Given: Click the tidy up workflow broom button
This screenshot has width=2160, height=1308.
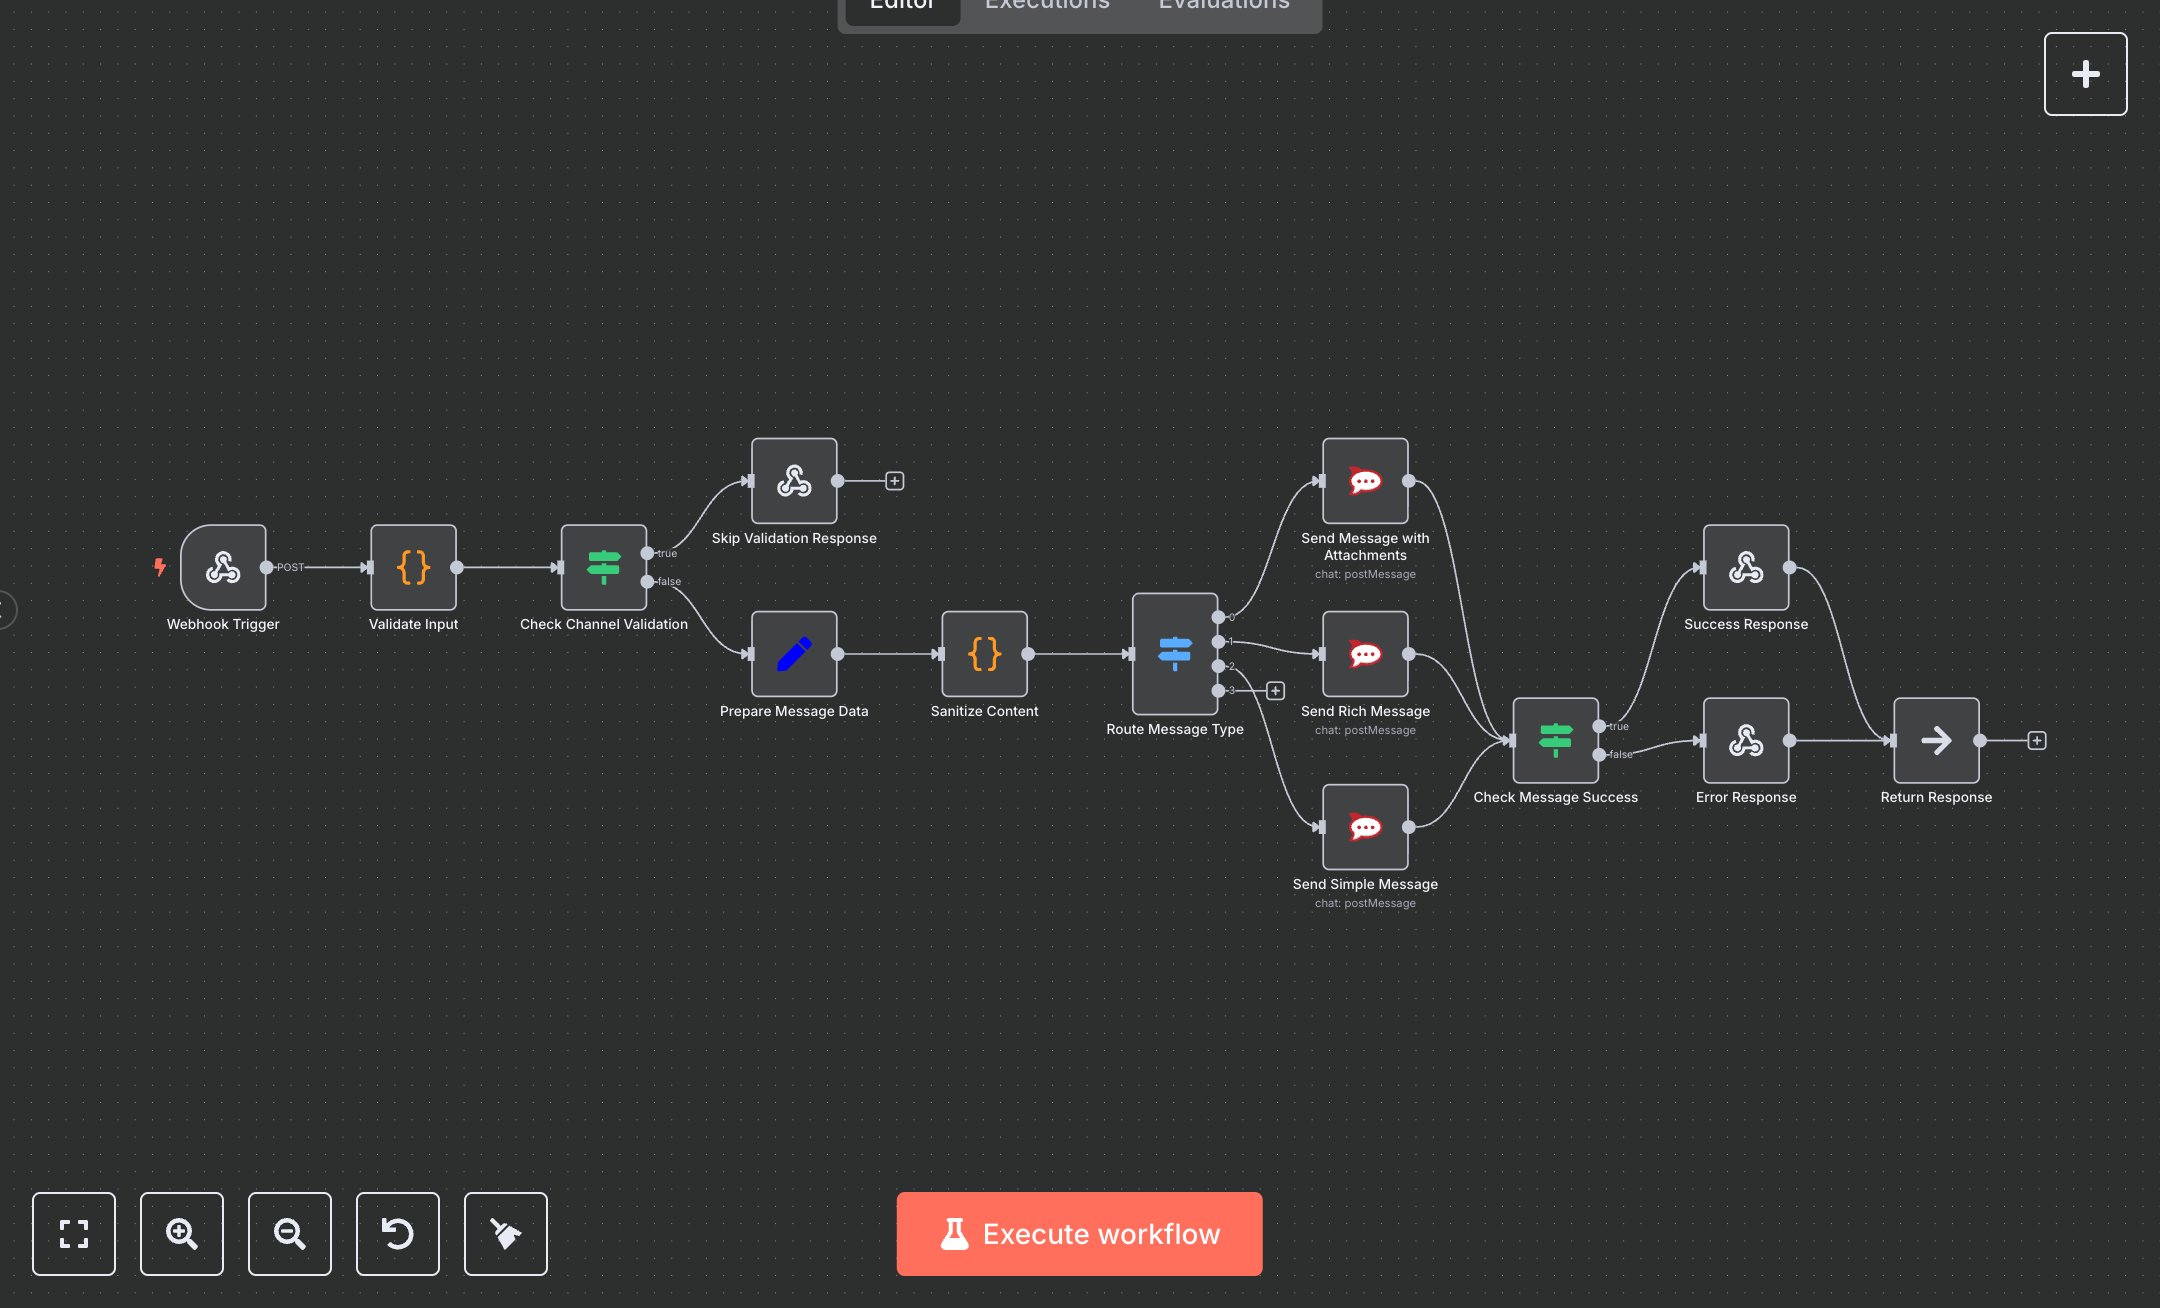Looking at the screenshot, I should (x=506, y=1234).
